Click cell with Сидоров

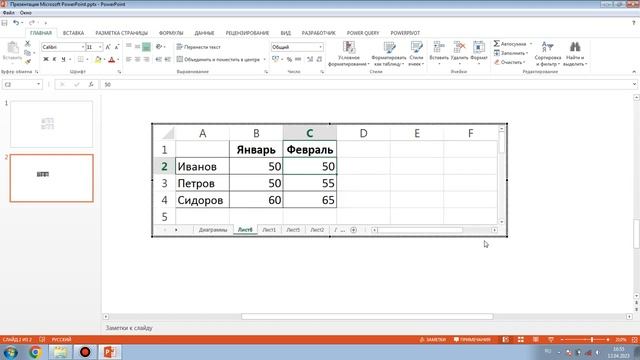point(202,200)
